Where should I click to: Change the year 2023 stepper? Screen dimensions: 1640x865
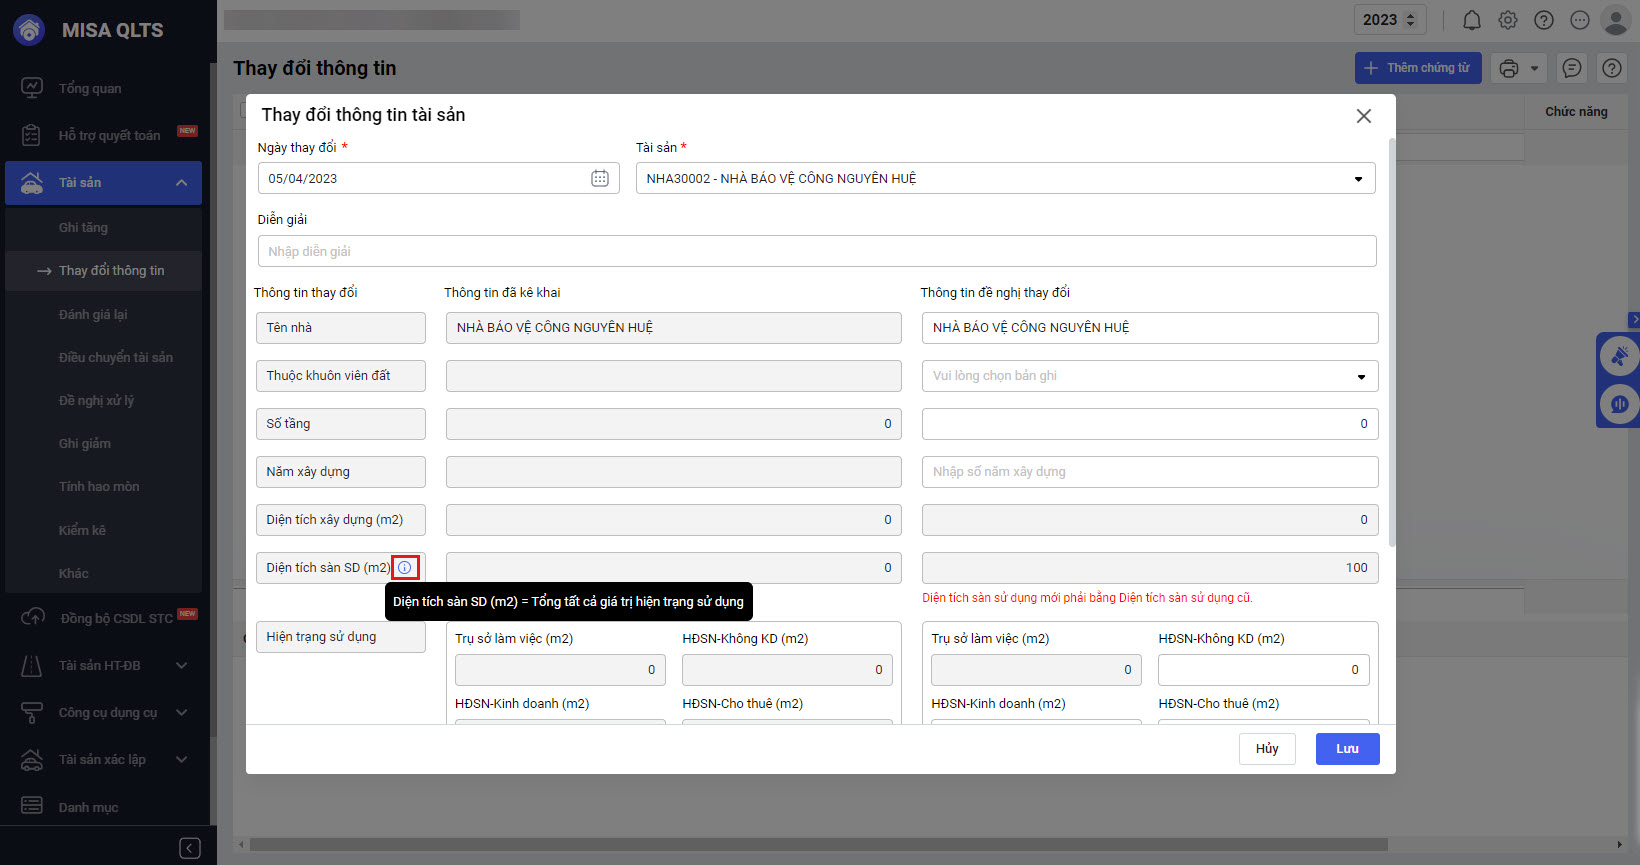pos(1411,20)
